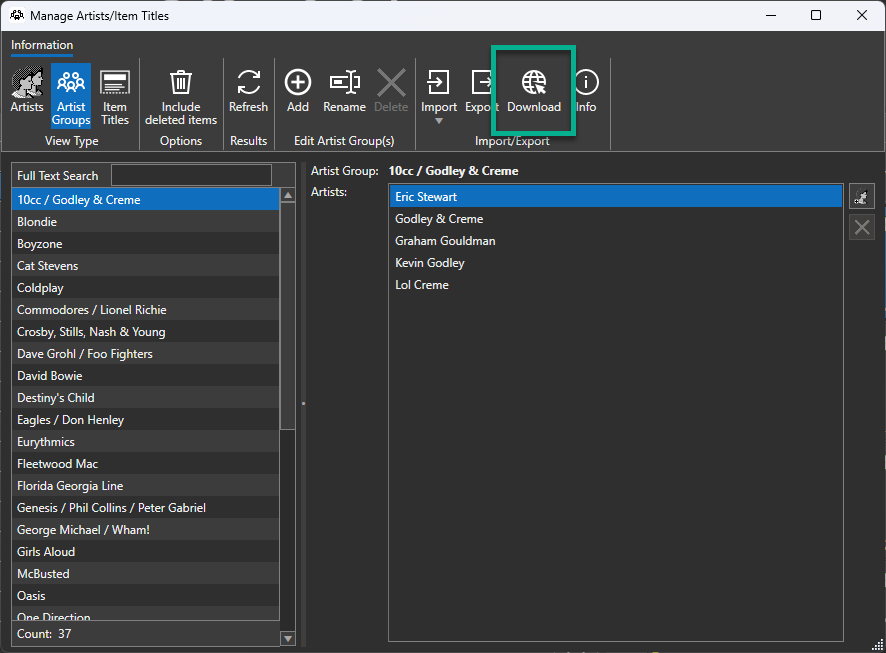886x653 pixels.
Task: Select Destiny's Child group
Action: pyautogui.click(x=145, y=398)
